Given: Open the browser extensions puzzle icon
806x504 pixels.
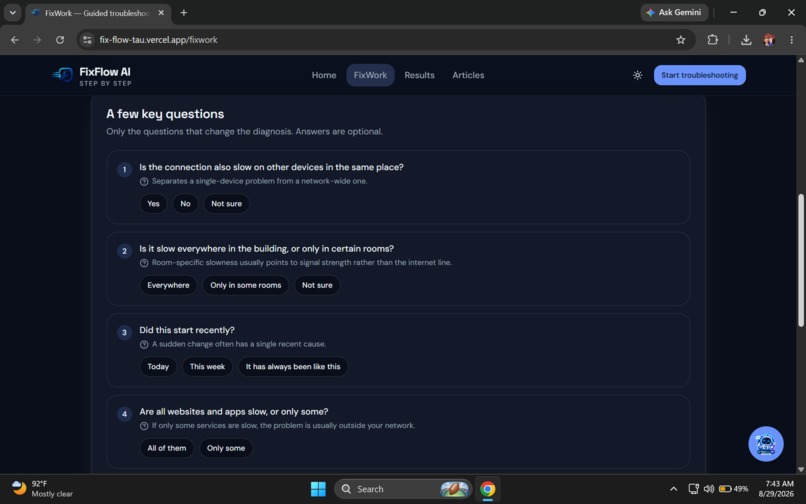Looking at the screenshot, I should tap(712, 40).
